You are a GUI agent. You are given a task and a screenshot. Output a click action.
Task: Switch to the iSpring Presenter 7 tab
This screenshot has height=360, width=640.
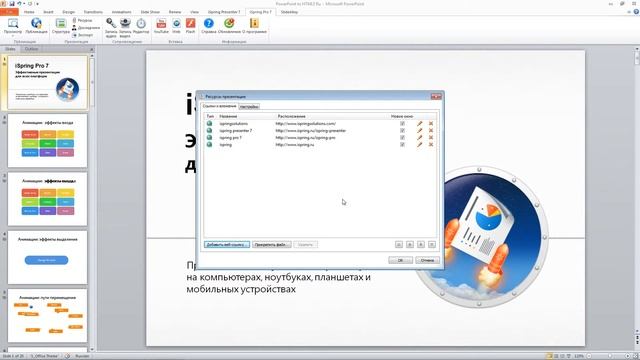224,12
